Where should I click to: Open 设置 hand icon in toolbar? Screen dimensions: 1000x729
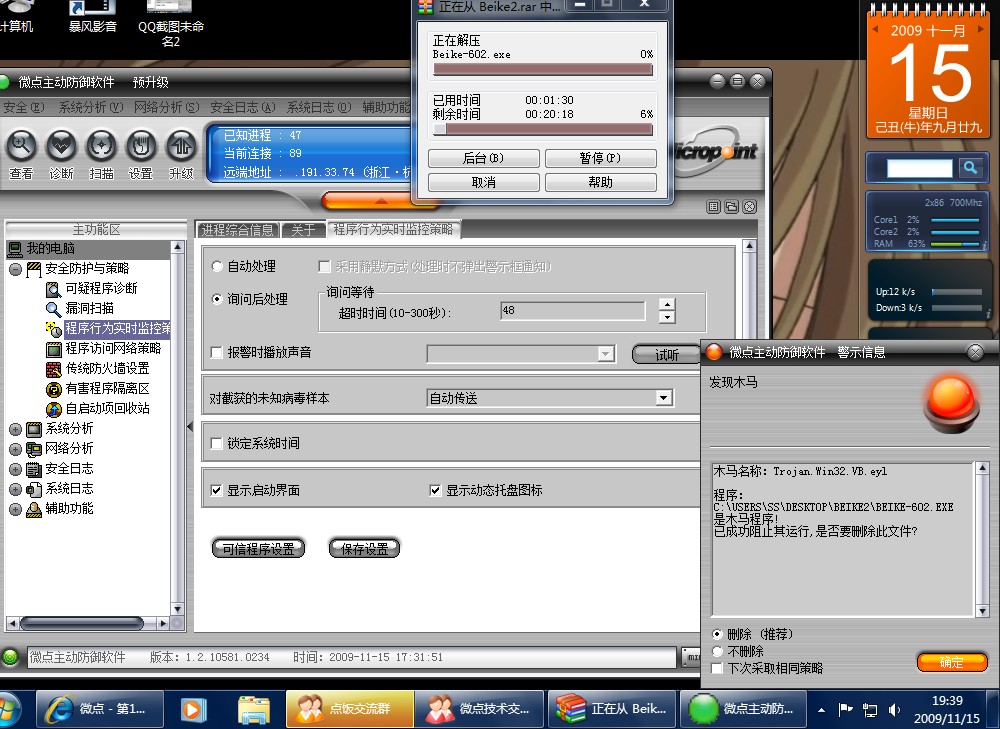tap(141, 146)
